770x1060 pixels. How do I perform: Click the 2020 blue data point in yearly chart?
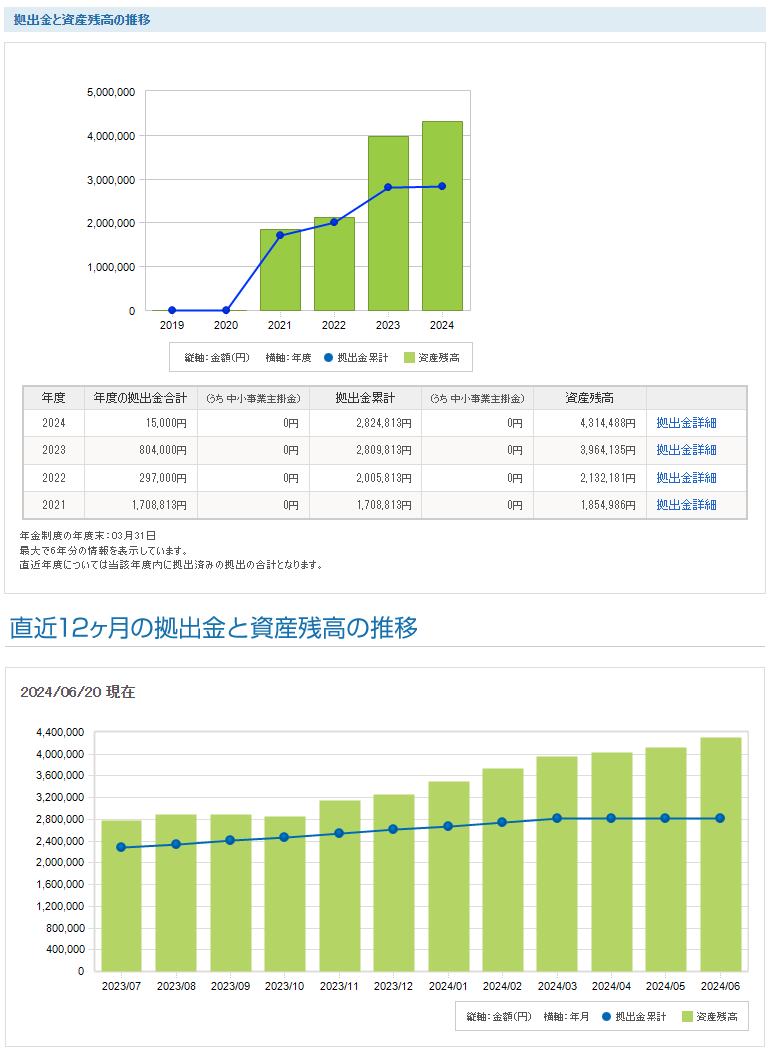coord(226,310)
